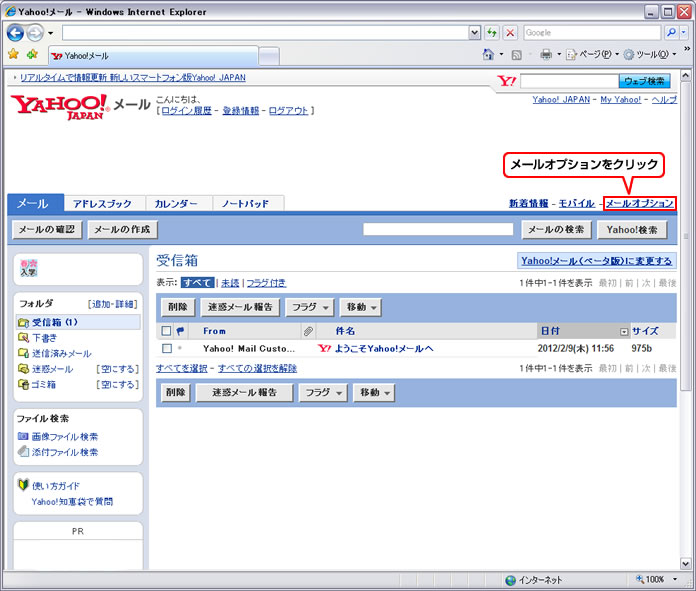Screen dimensions: 696x591
Task: Open the ツール(O) menu
Action: tap(650, 55)
